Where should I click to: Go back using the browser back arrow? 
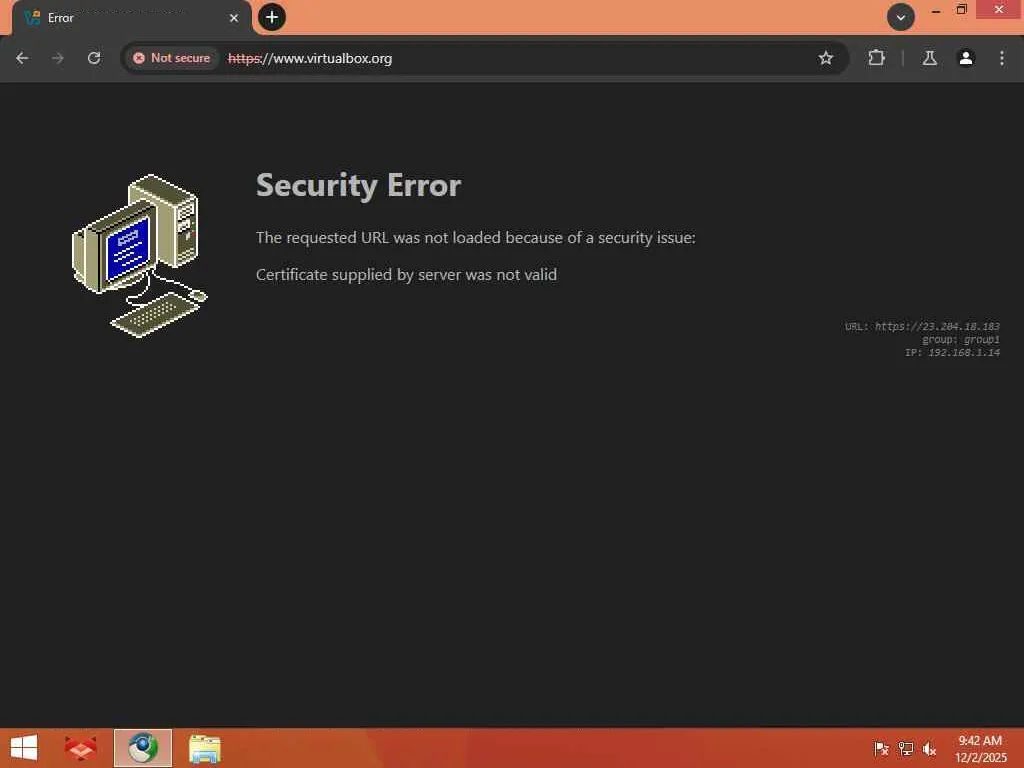click(22, 58)
